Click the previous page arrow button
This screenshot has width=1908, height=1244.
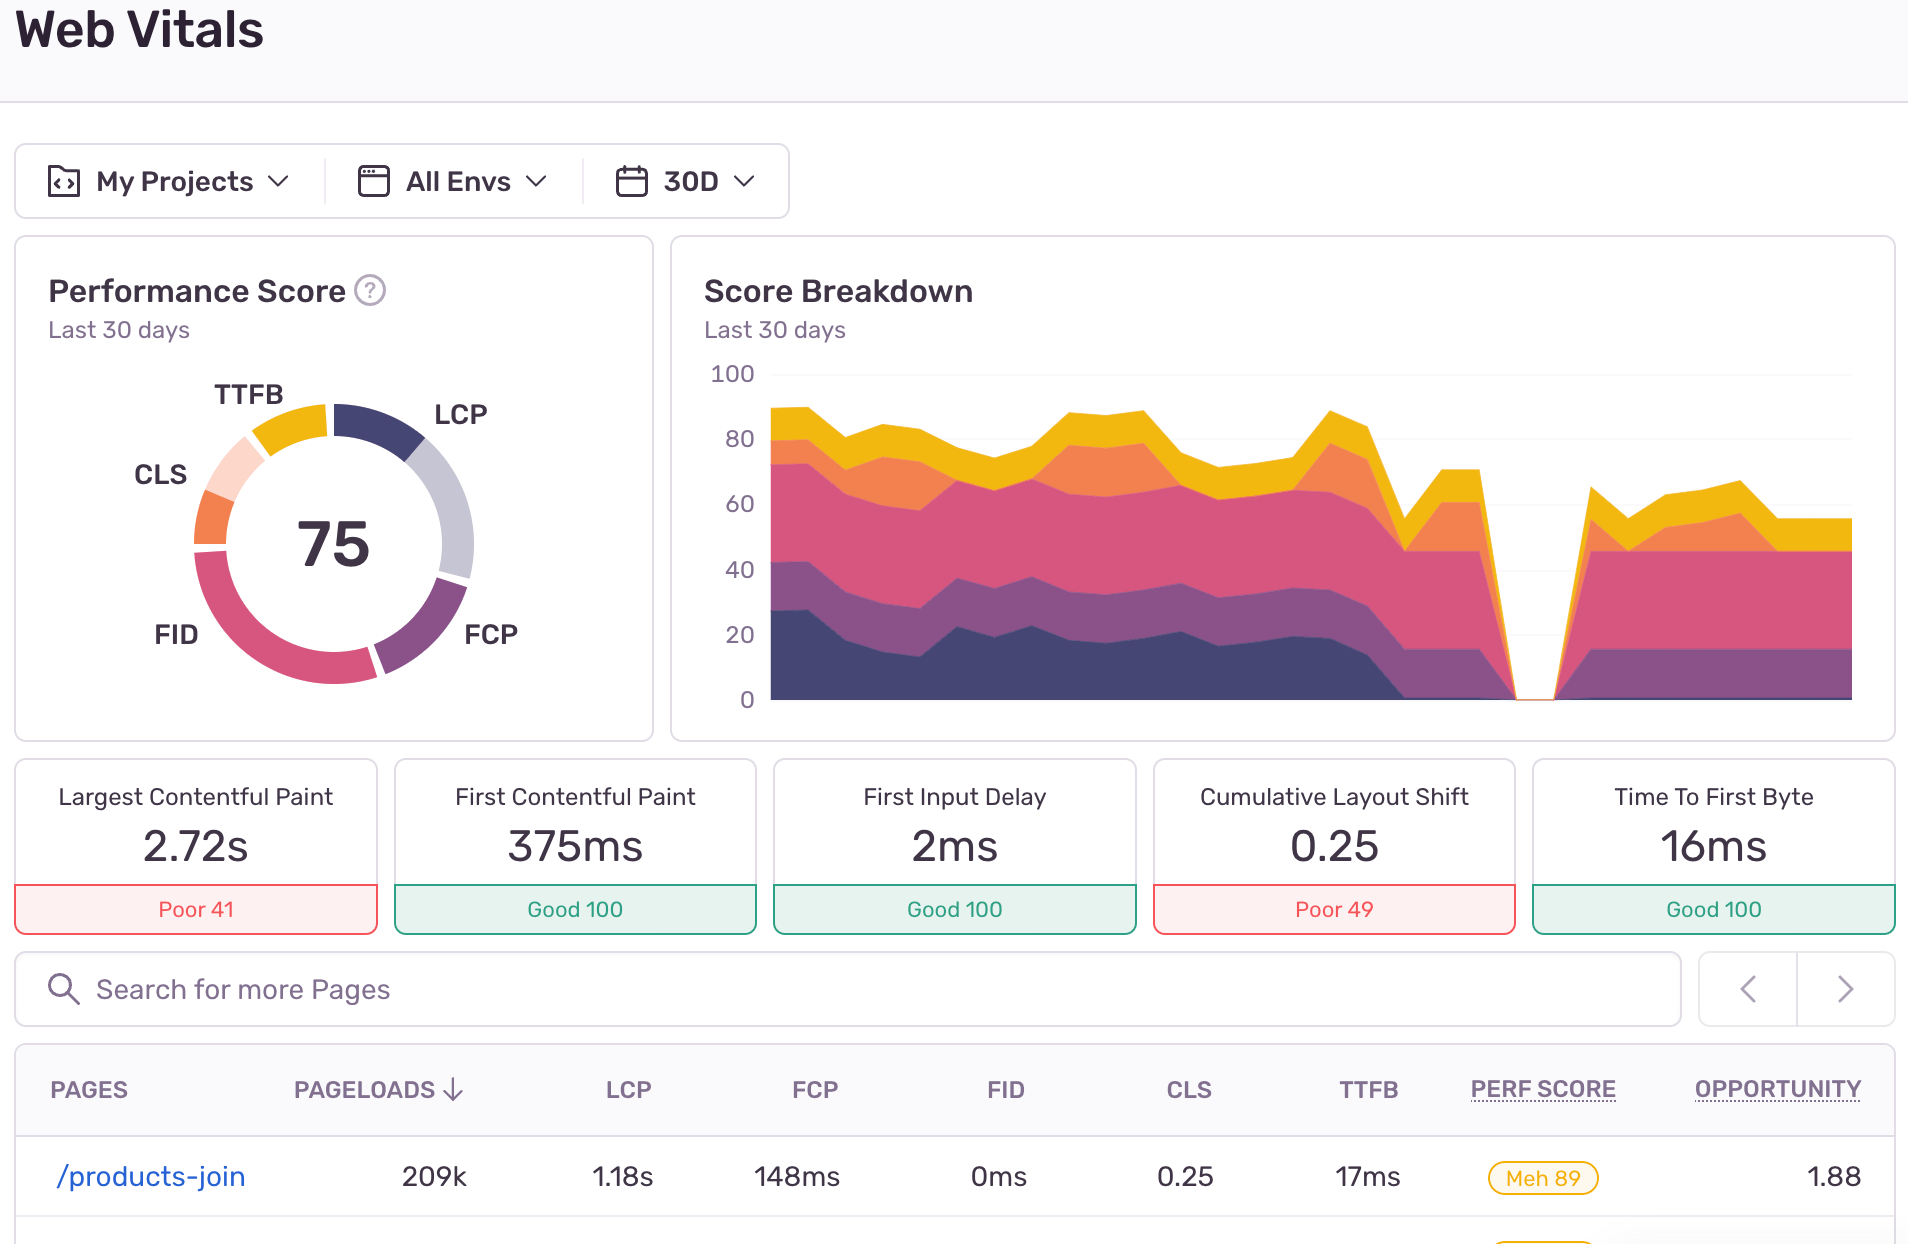[x=1748, y=989]
